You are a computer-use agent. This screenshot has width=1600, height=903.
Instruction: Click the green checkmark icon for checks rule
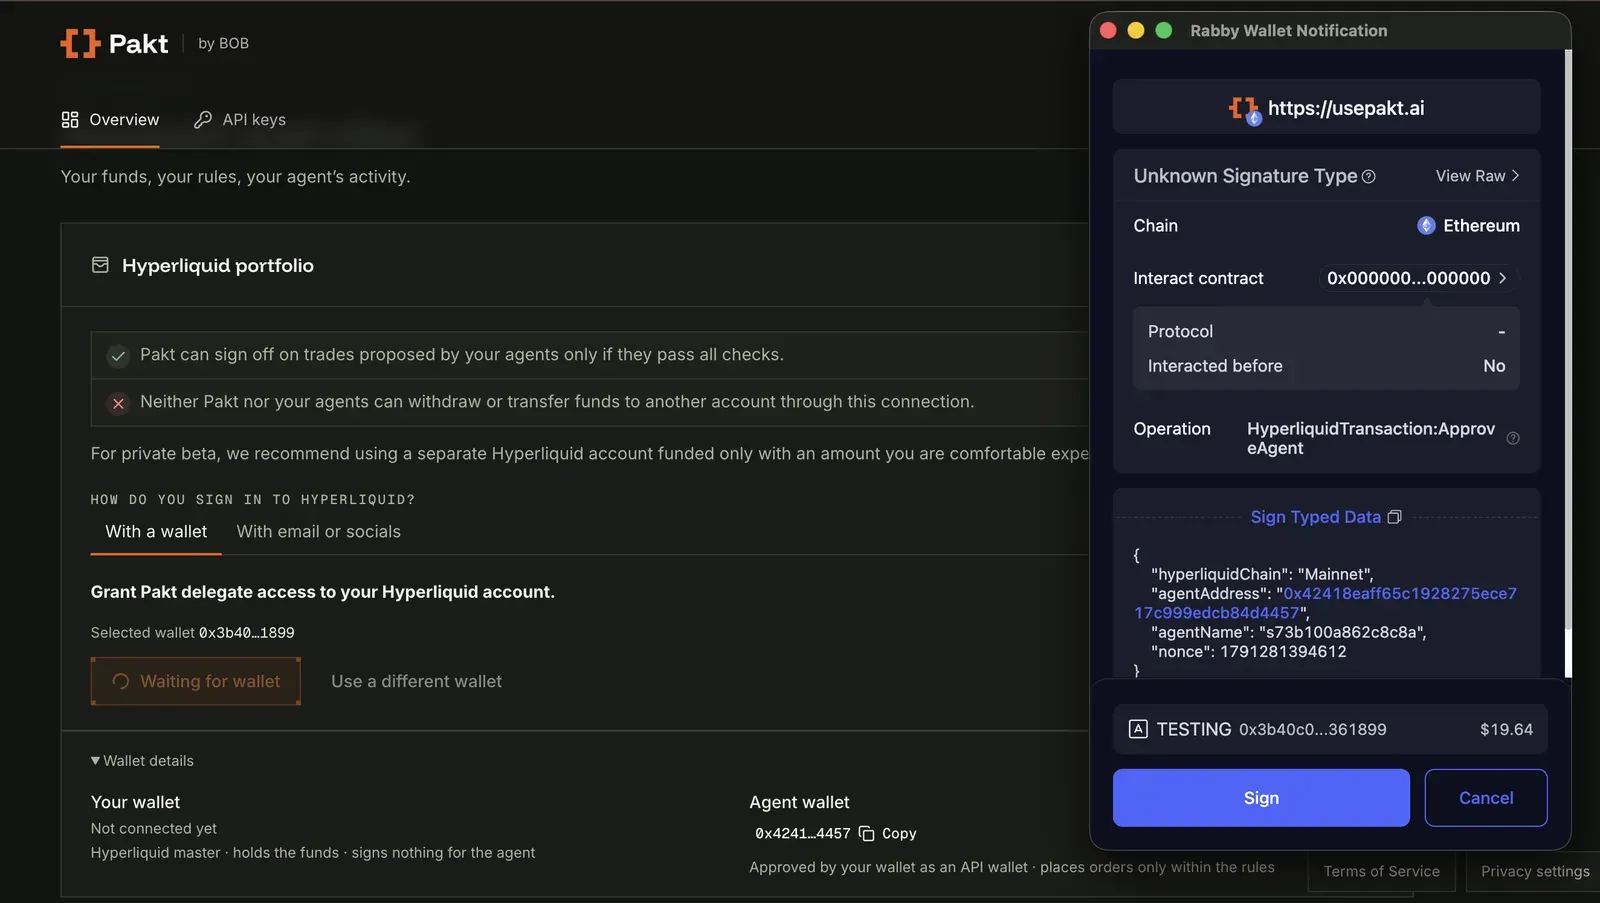tap(118, 356)
